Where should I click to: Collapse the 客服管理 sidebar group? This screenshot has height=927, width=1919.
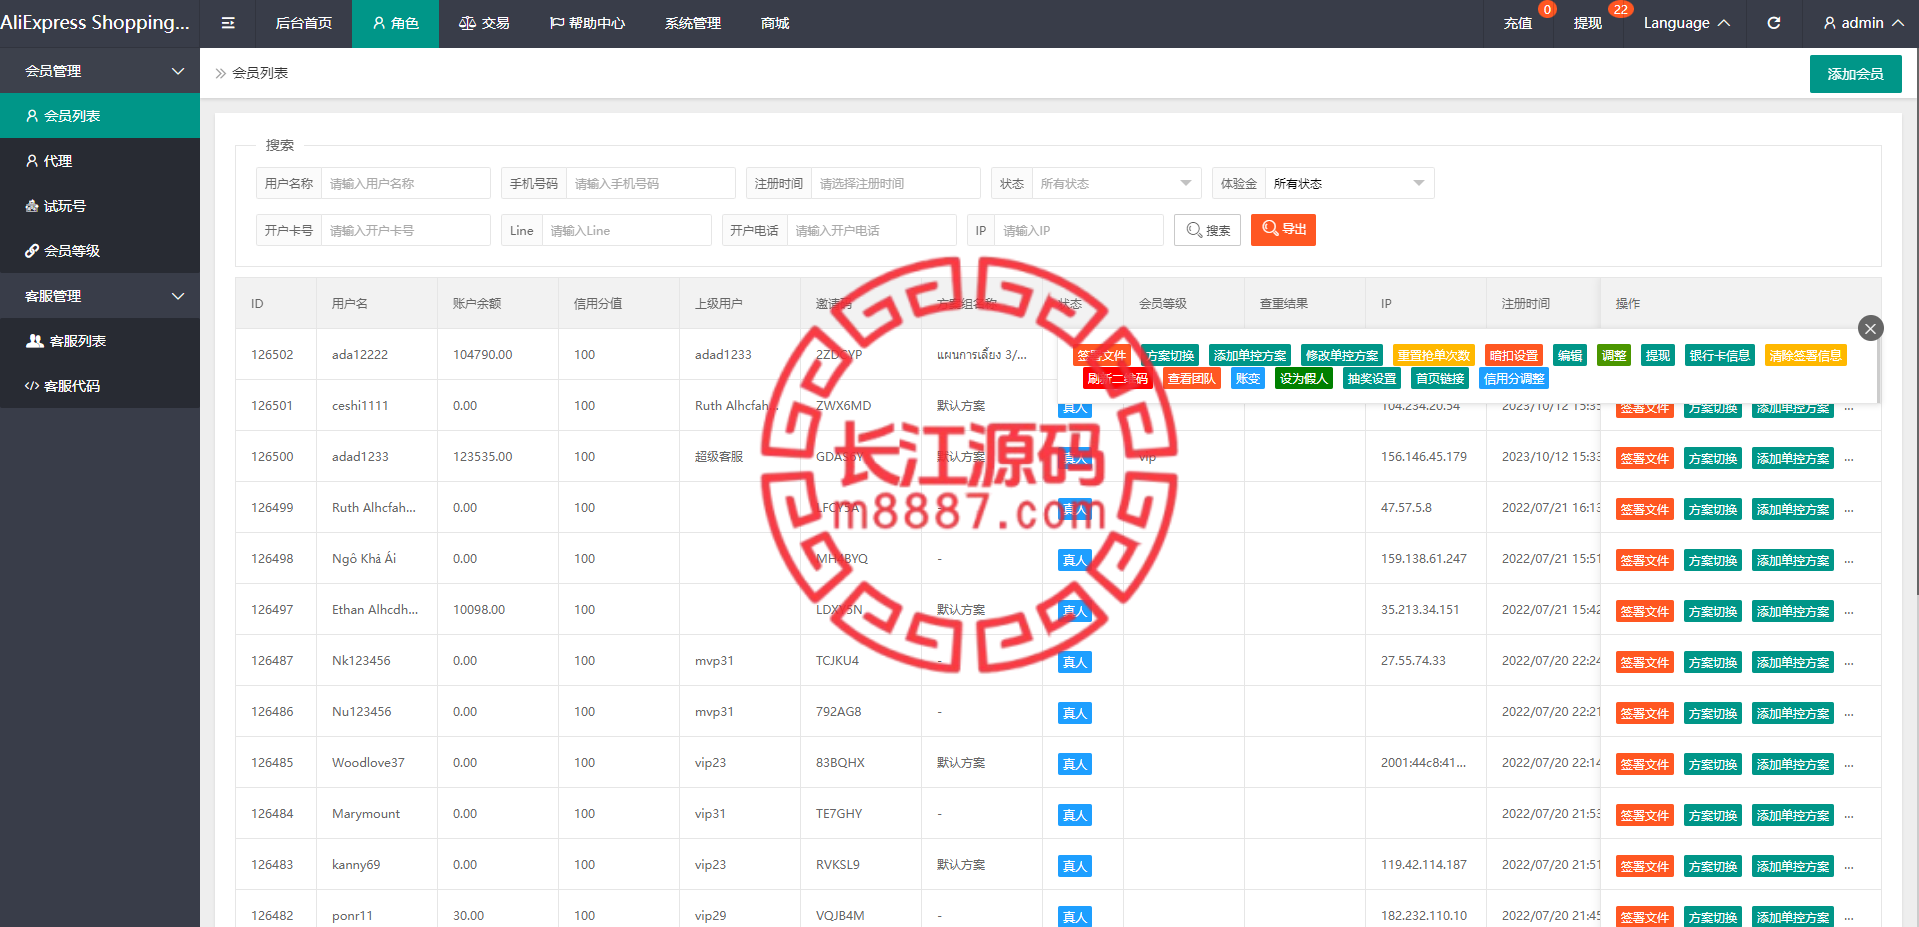pos(100,296)
